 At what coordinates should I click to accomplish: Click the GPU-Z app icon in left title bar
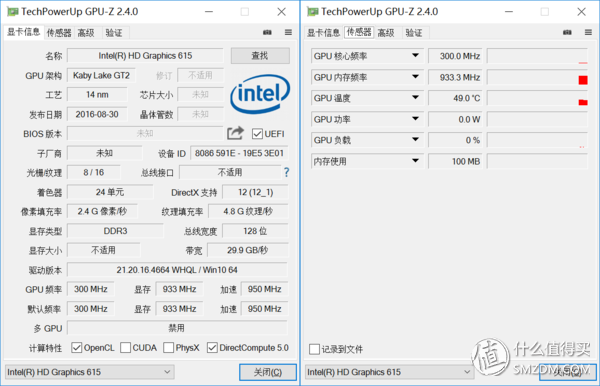click(x=12, y=12)
